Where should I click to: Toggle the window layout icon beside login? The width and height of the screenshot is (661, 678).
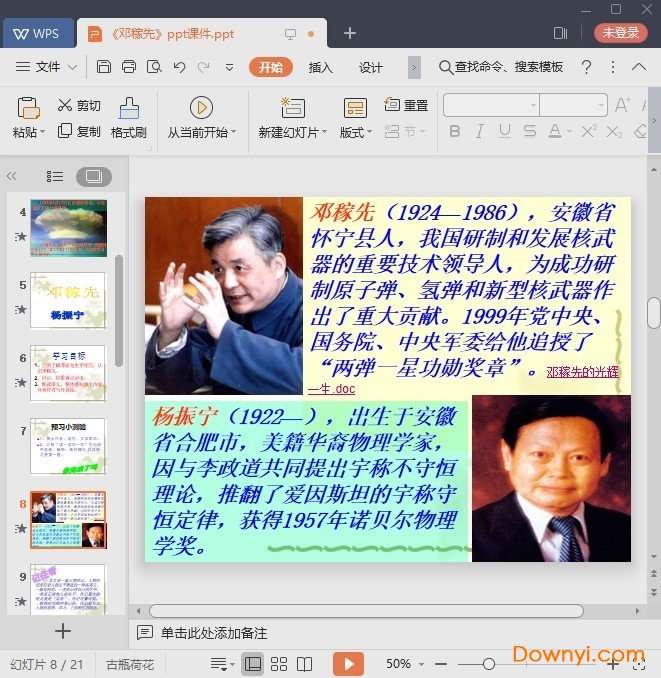click(x=560, y=33)
